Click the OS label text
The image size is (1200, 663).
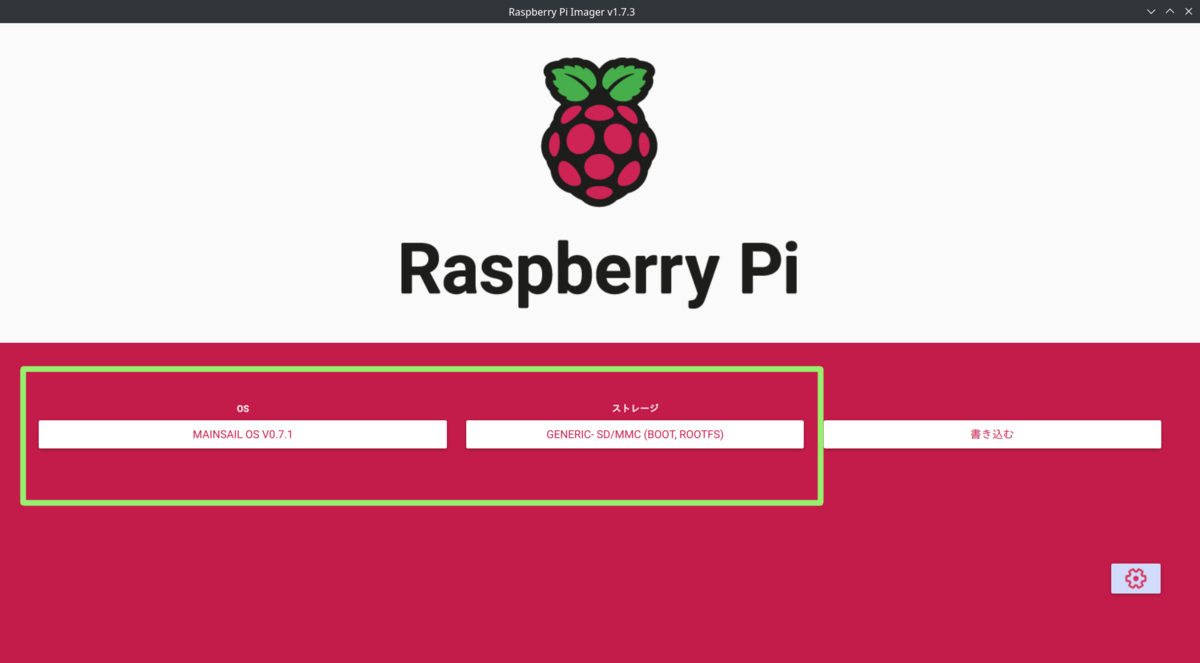coord(243,408)
